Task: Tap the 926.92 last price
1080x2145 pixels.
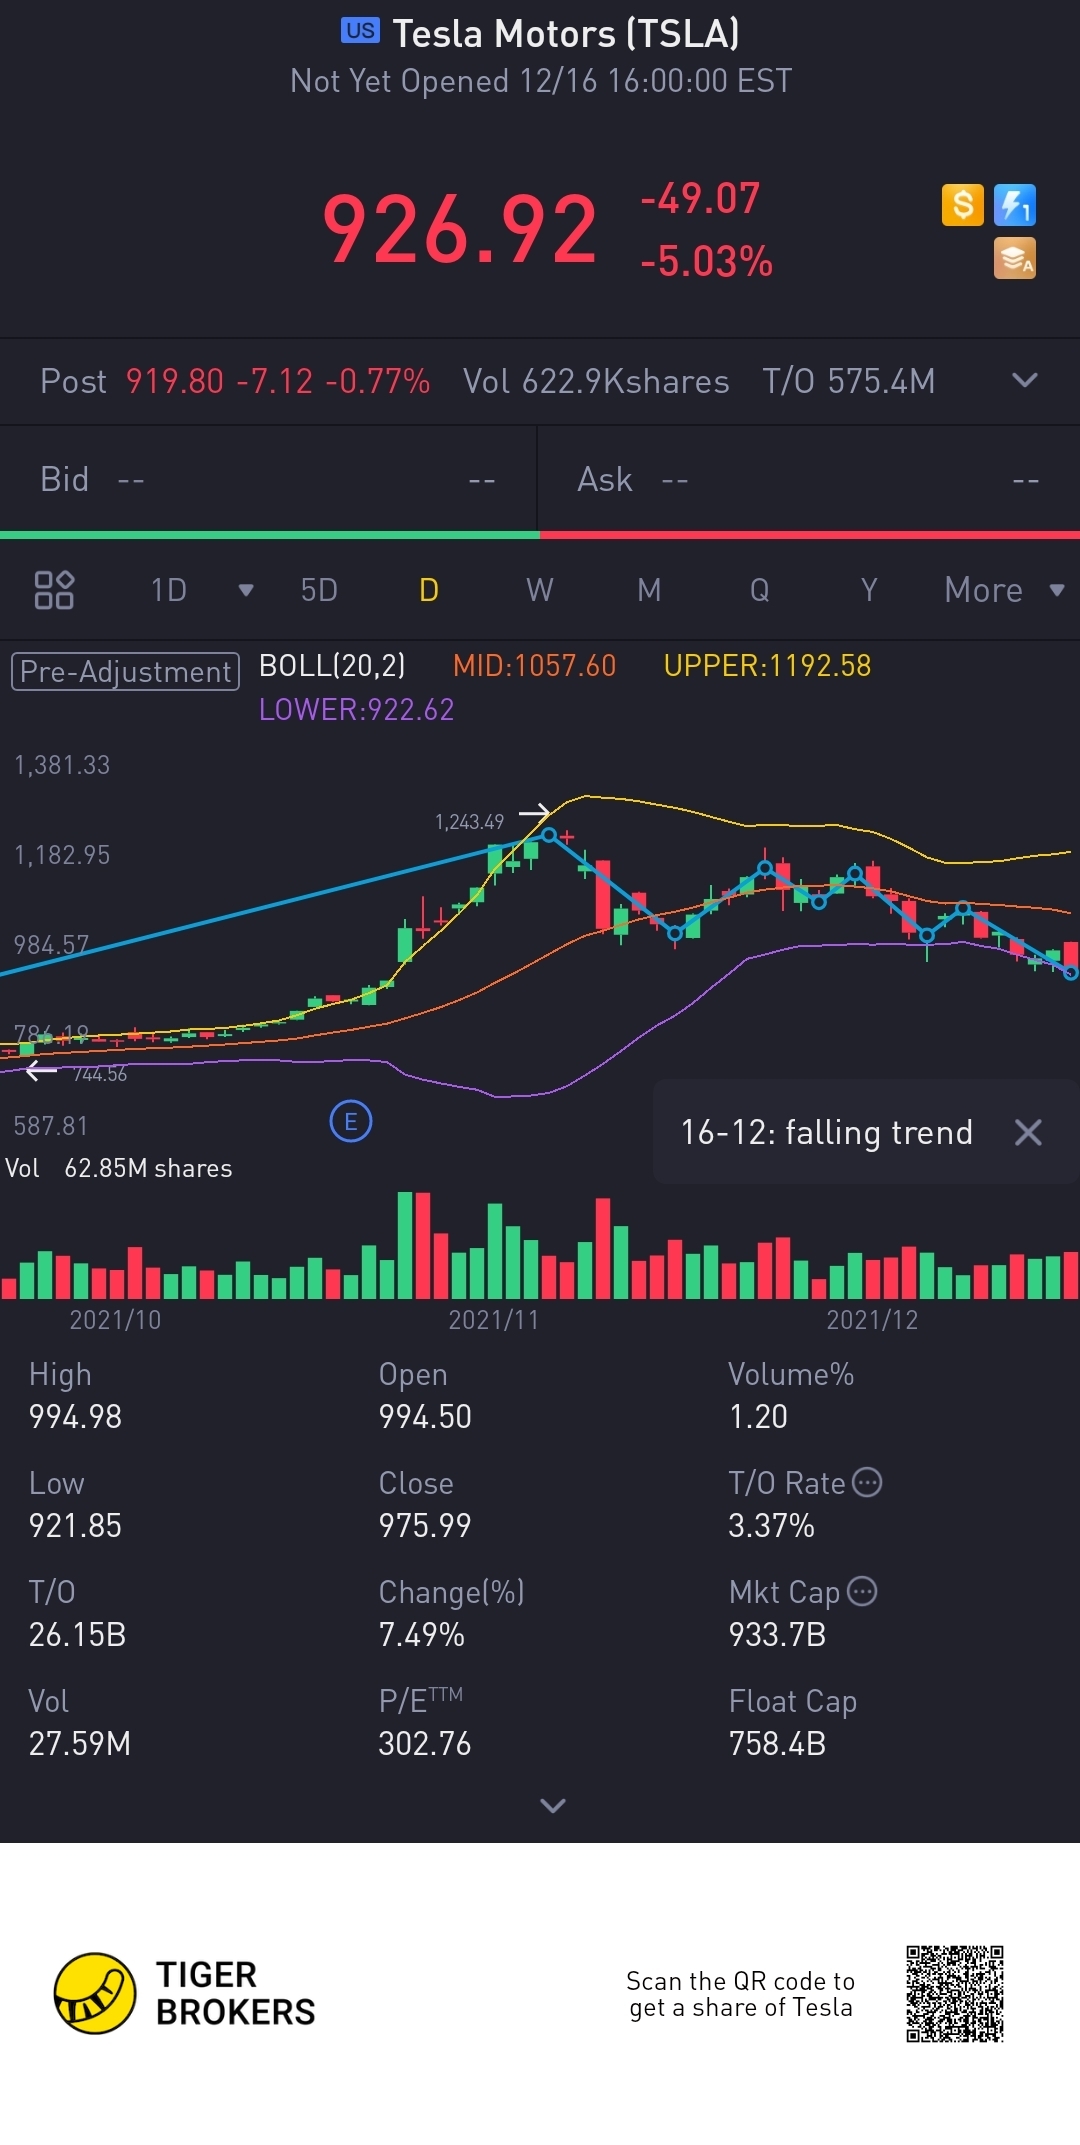Action: point(460,229)
